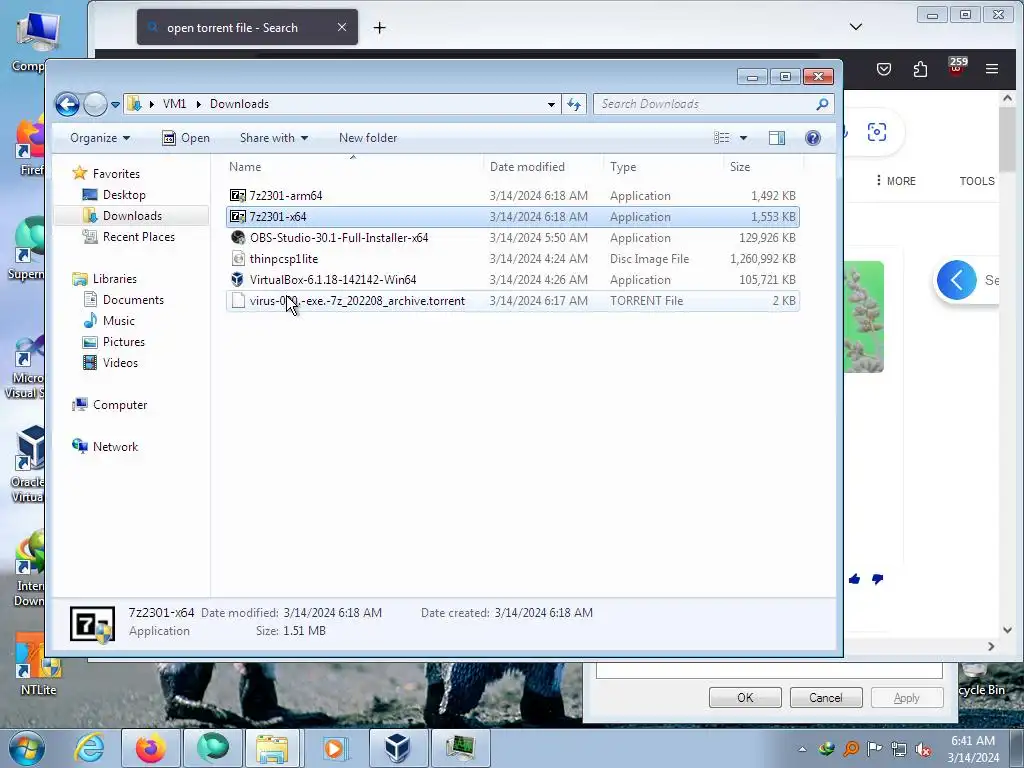Image resolution: width=1024 pixels, height=768 pixels.
Task: Open Network in navigation pane
Action: coord(115,447)
